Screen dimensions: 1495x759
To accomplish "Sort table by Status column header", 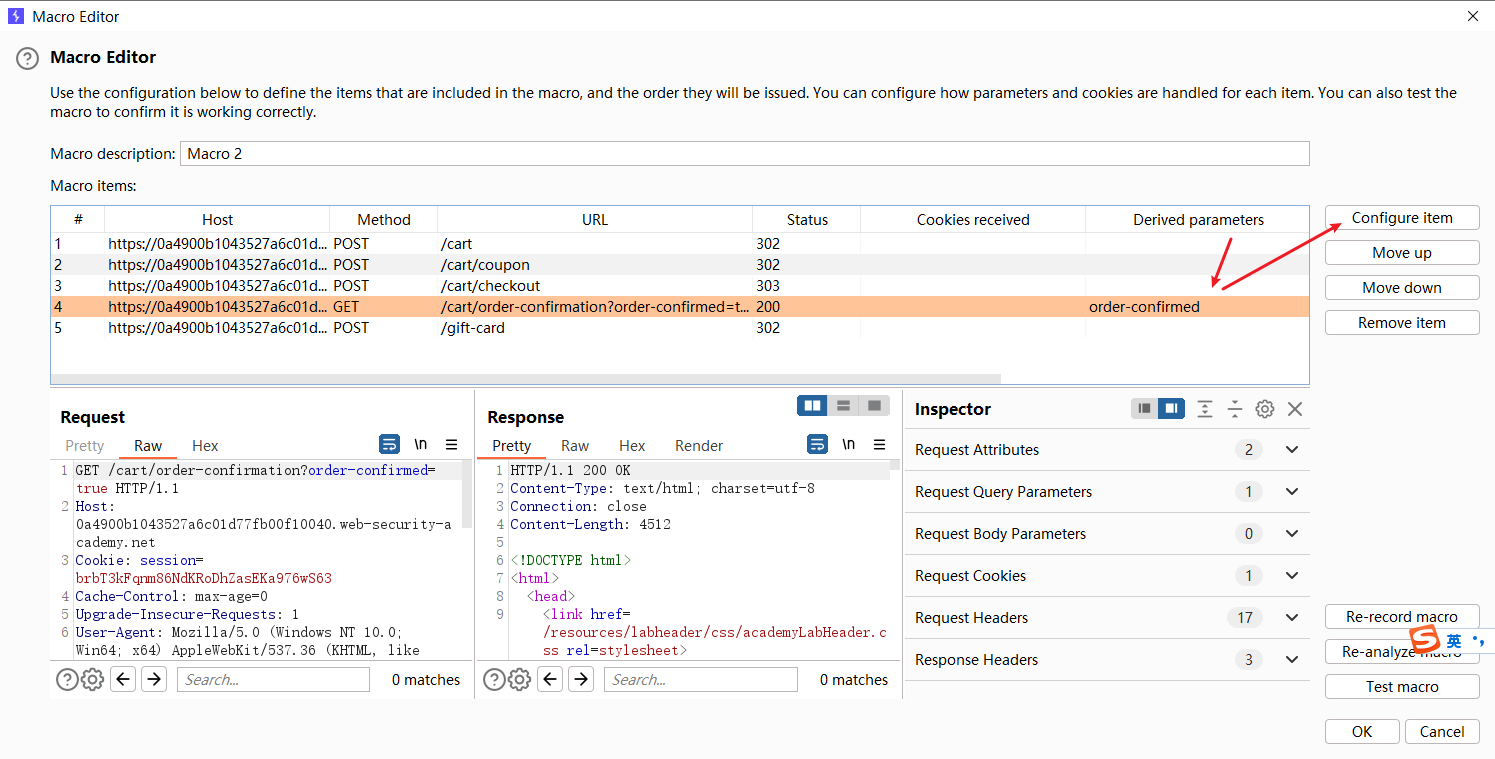I will [807, 220].
